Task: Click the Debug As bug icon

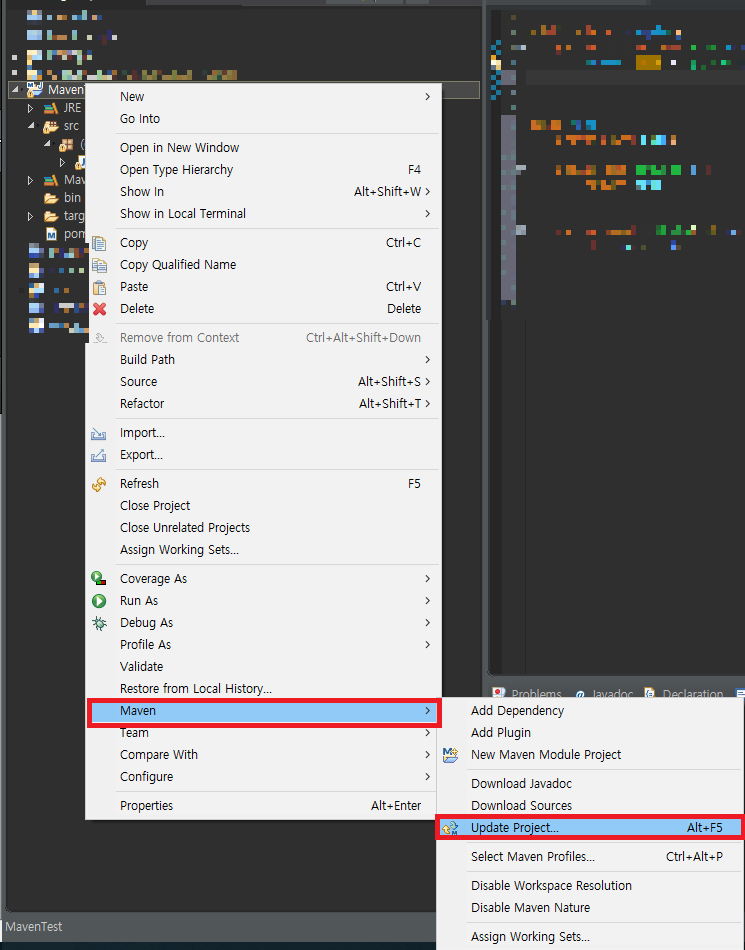Action: click(99, 623)
